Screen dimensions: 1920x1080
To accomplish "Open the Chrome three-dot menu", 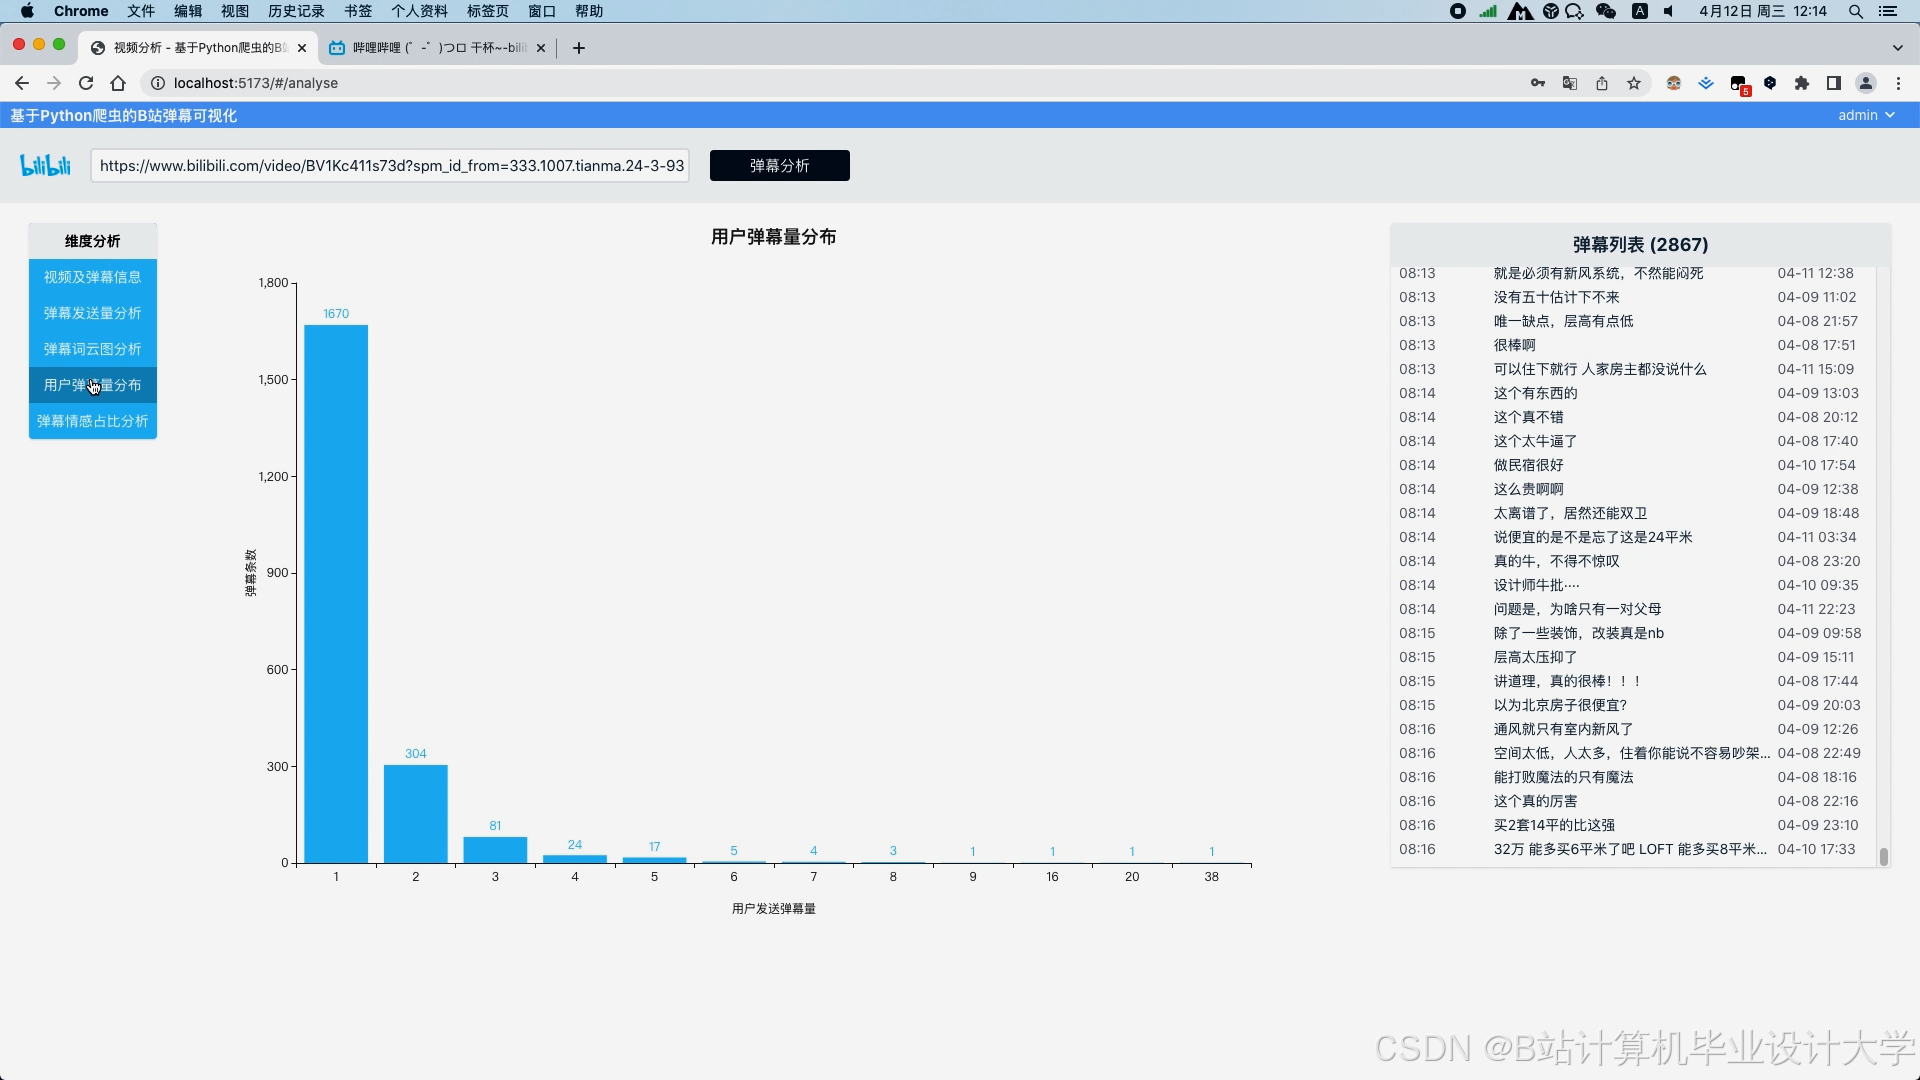I will pyautogui.click(x=1898, y=83).
